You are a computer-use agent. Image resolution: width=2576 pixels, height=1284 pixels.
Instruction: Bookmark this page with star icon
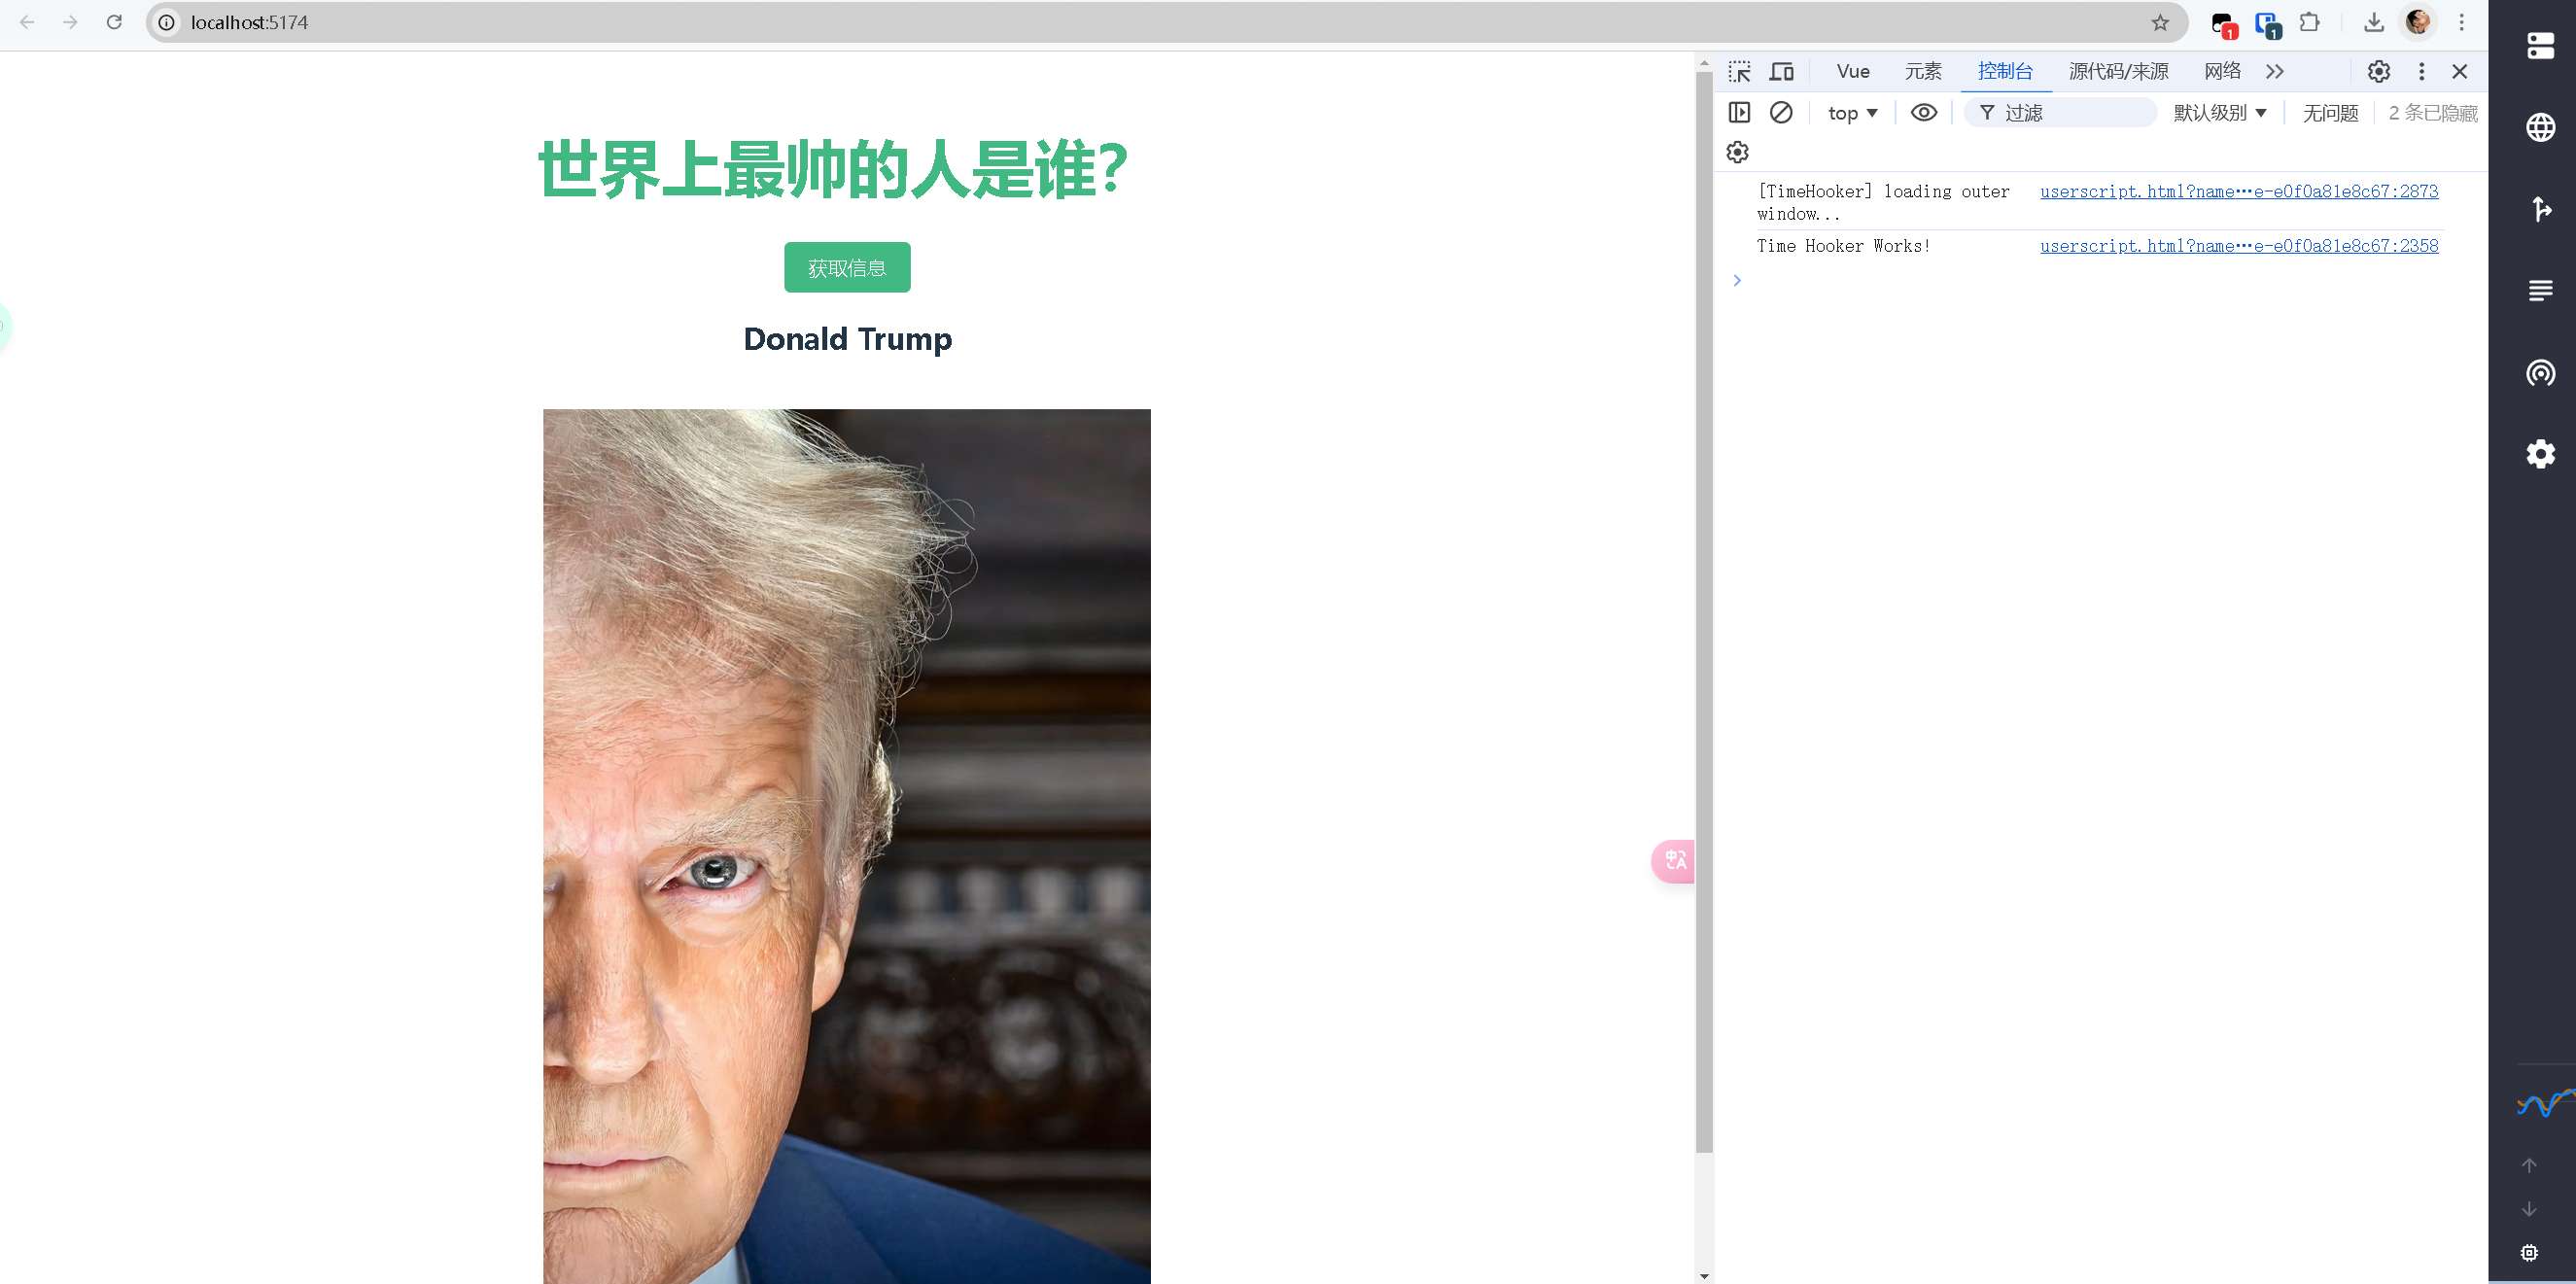click(x=2160, y=23)
